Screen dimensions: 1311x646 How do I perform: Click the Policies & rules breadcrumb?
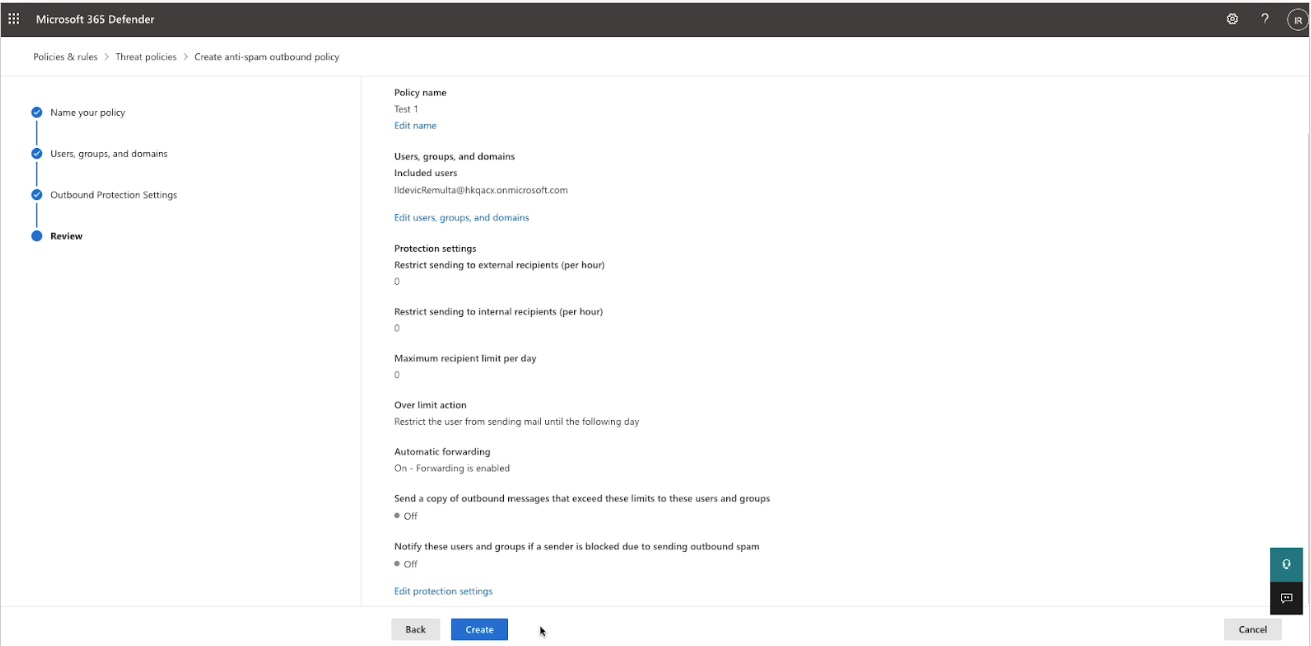coord(66,57)
